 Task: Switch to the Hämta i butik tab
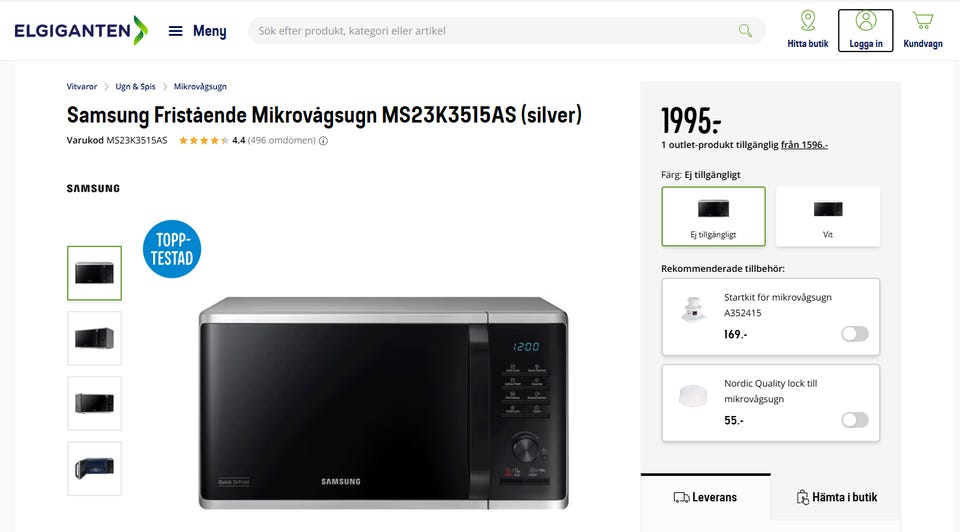pos(836,497)
